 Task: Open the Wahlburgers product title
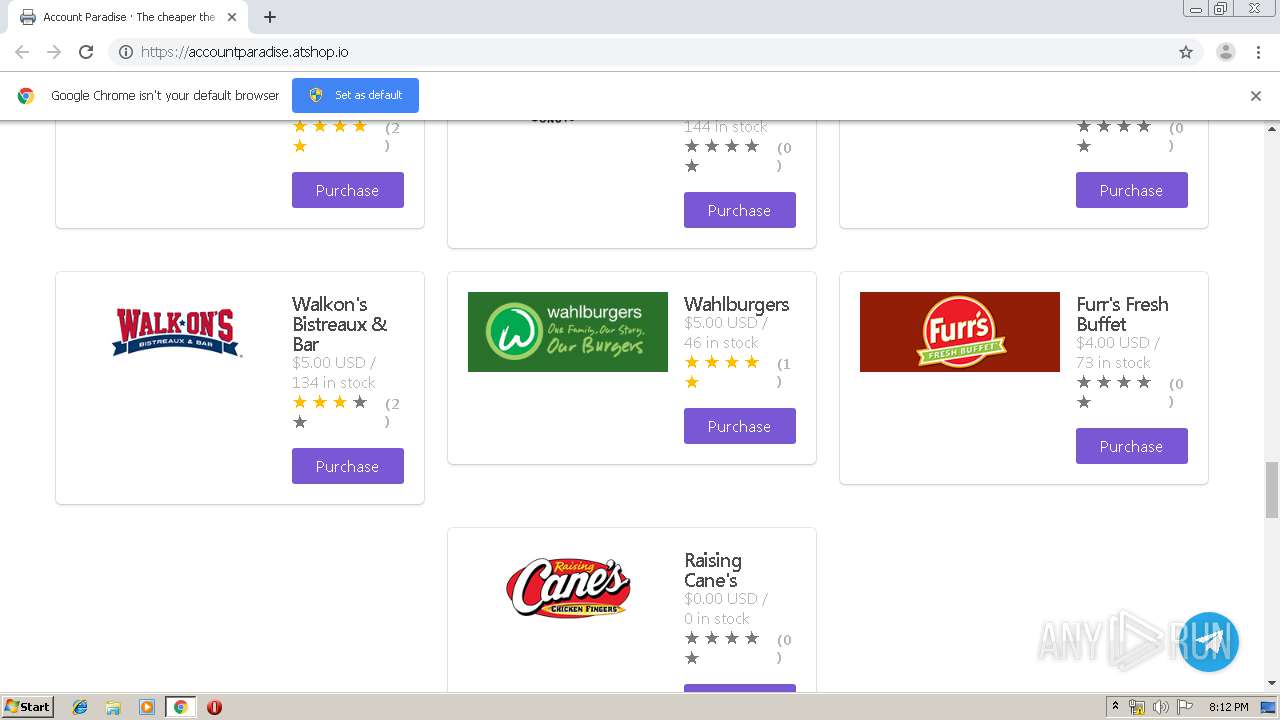737,304
